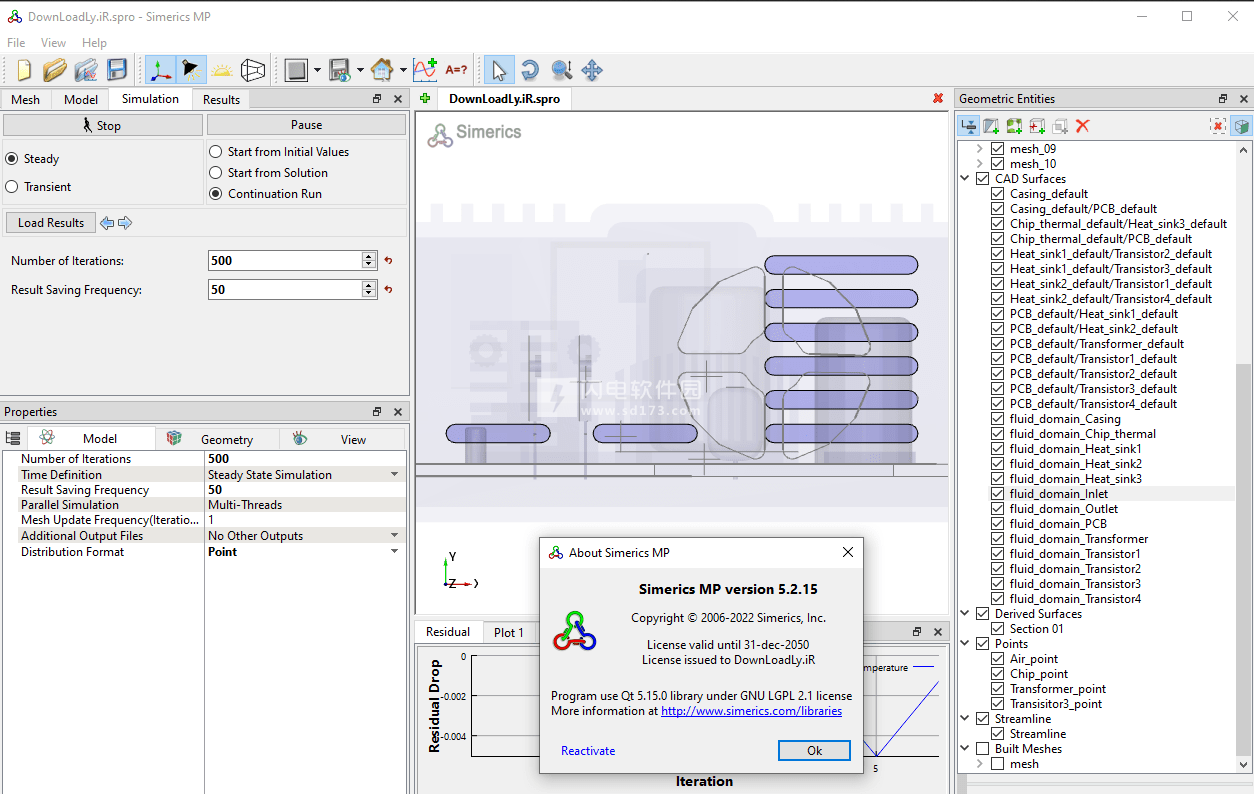
Task: Open the Plot 1 tab
Action: click(509, 632)
